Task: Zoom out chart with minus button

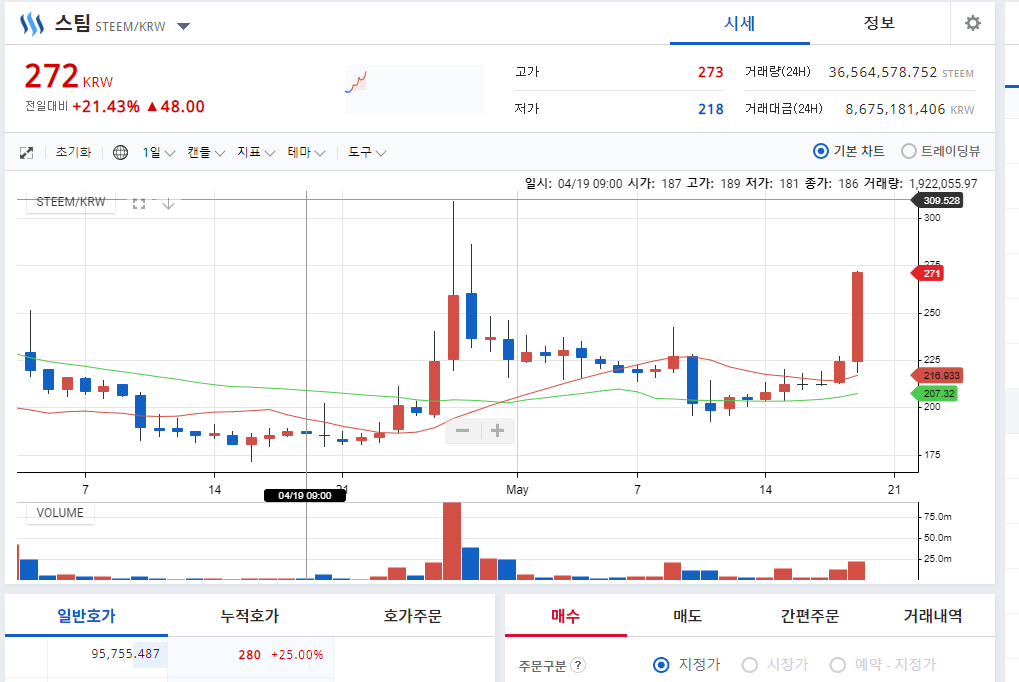Action: [463, 430]
